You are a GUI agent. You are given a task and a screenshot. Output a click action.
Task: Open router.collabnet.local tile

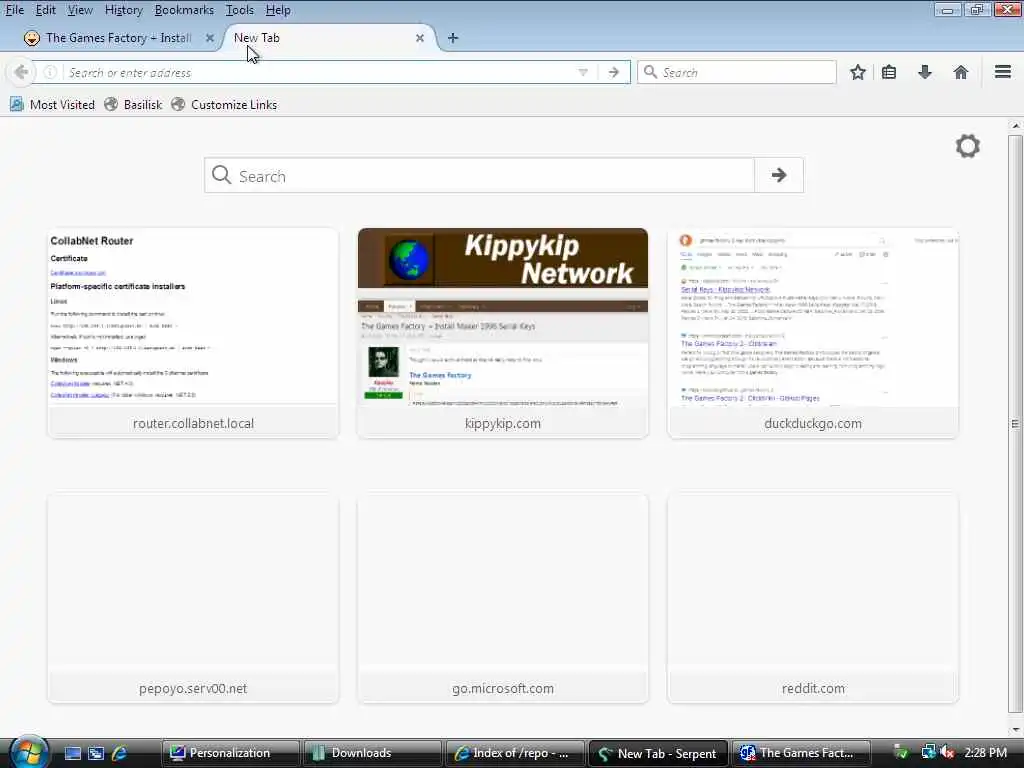point(193,333)
